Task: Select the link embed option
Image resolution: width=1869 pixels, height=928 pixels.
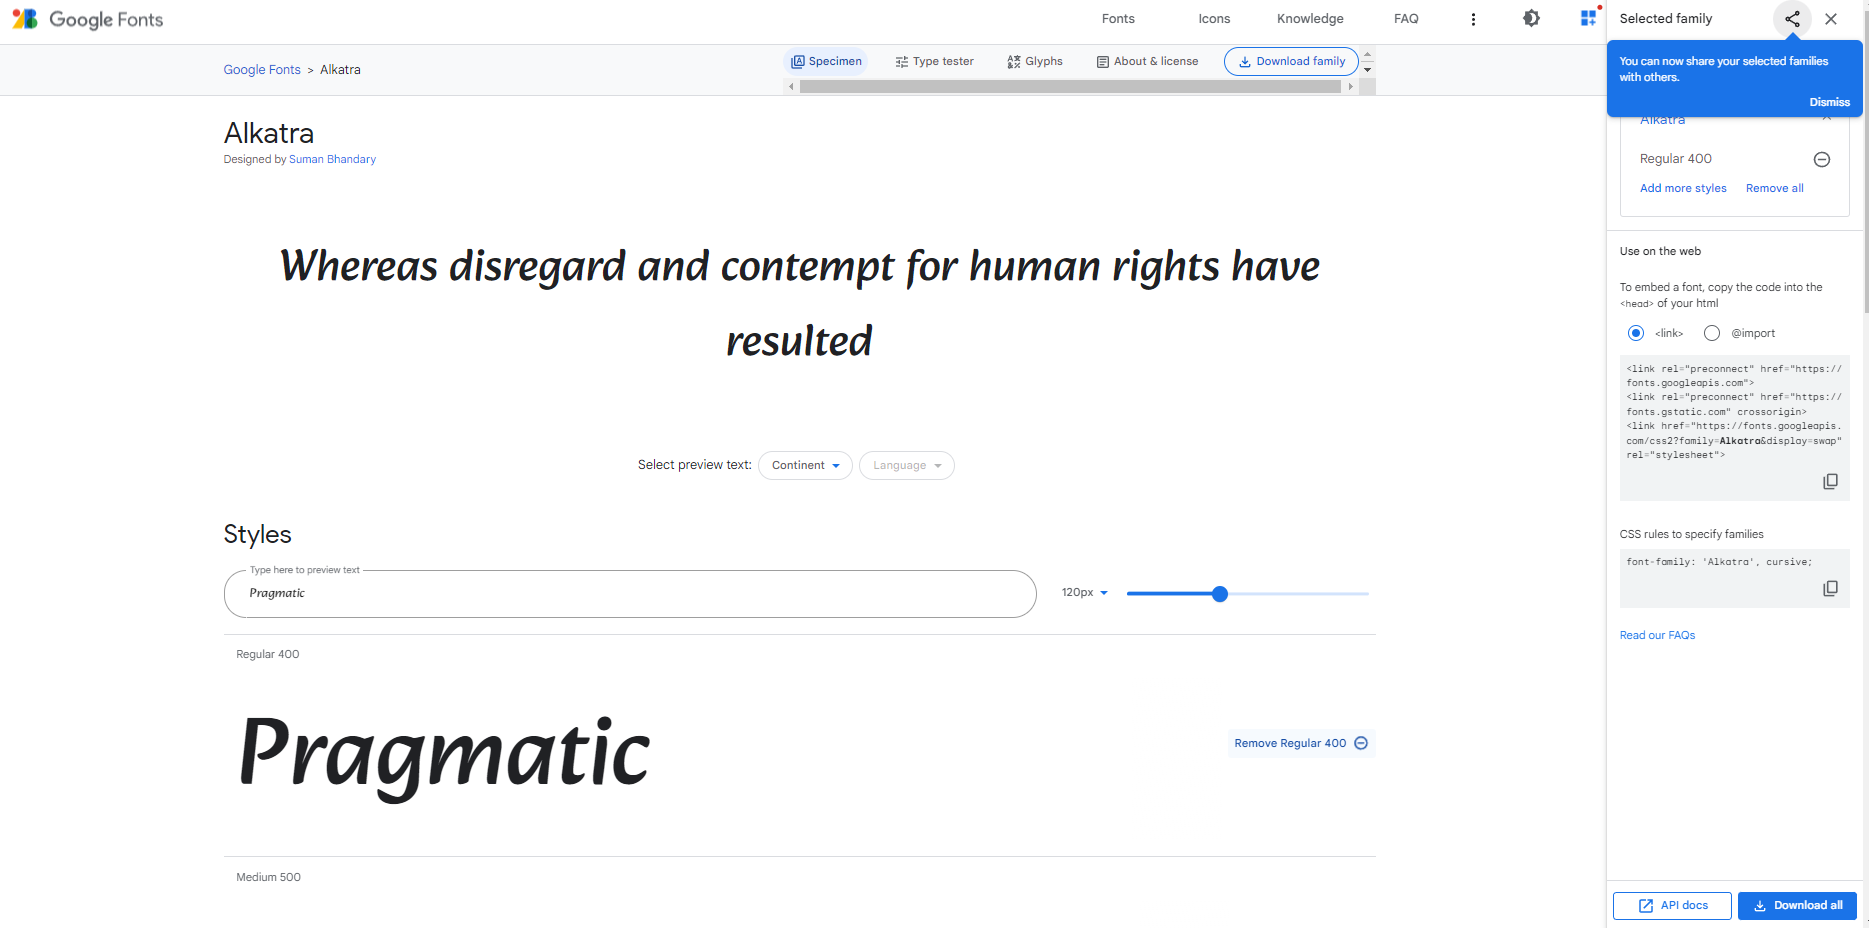Action: click(x=1636, y=333)
